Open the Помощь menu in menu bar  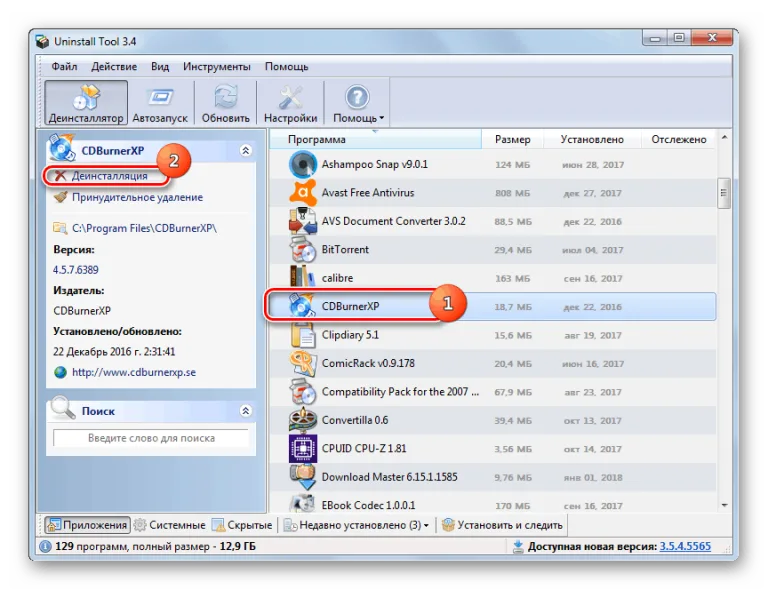[287, 67]
